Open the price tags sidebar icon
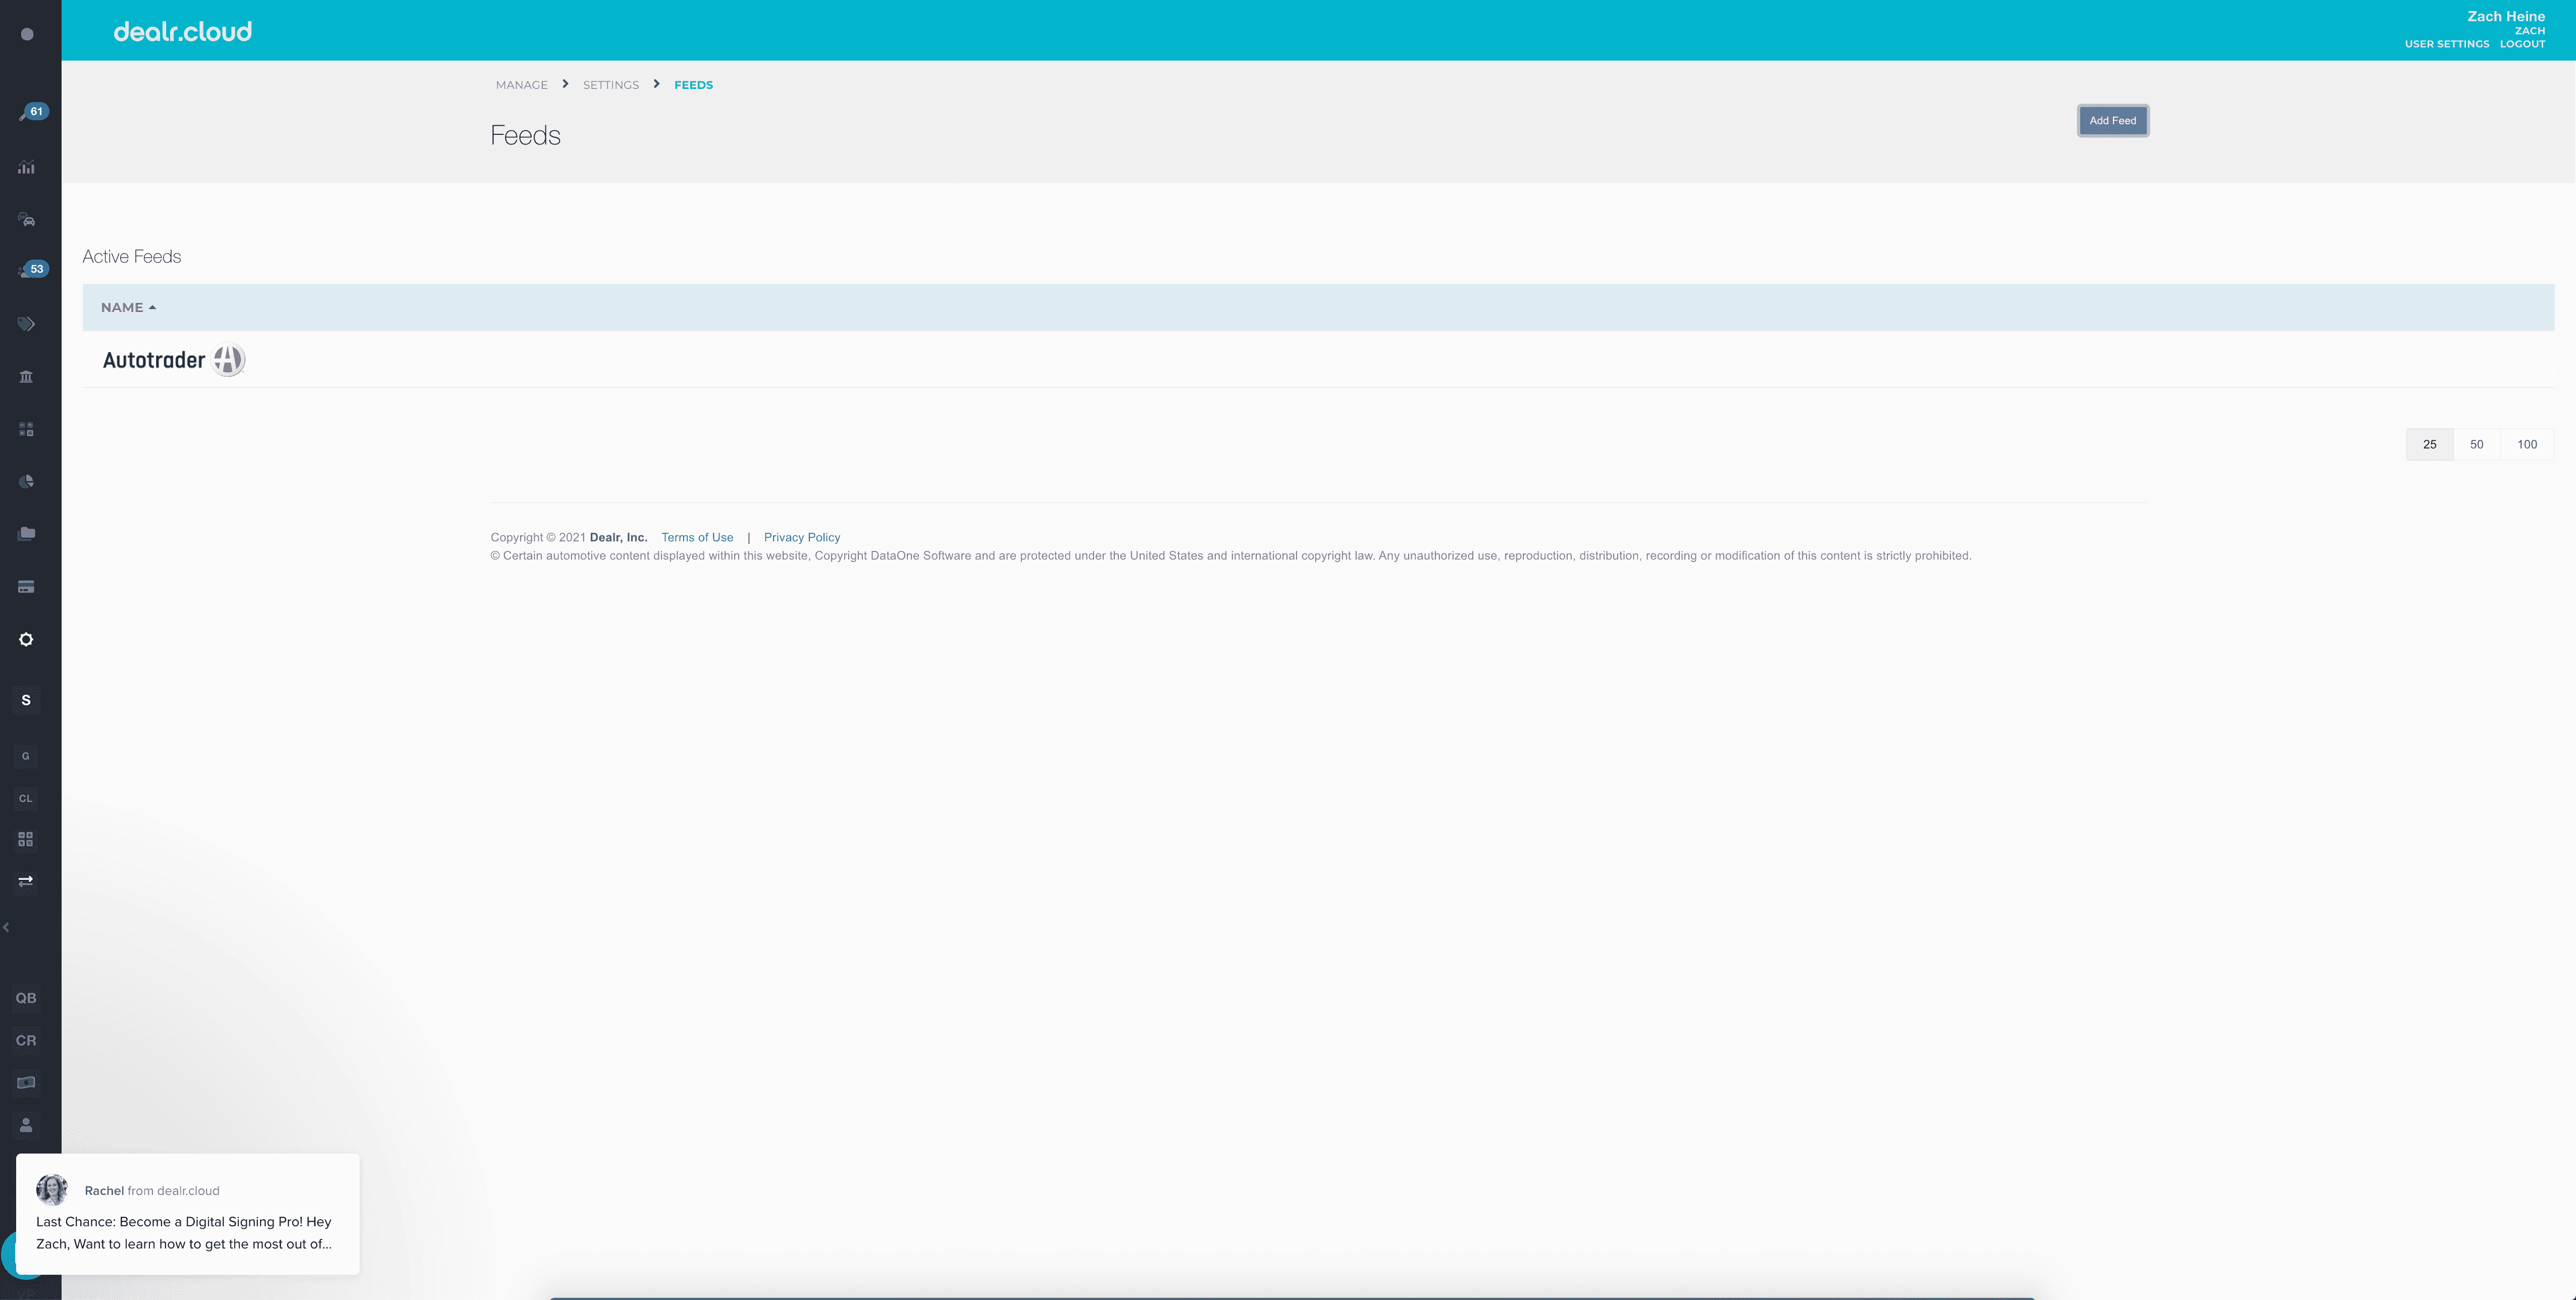 pos(26,324)
